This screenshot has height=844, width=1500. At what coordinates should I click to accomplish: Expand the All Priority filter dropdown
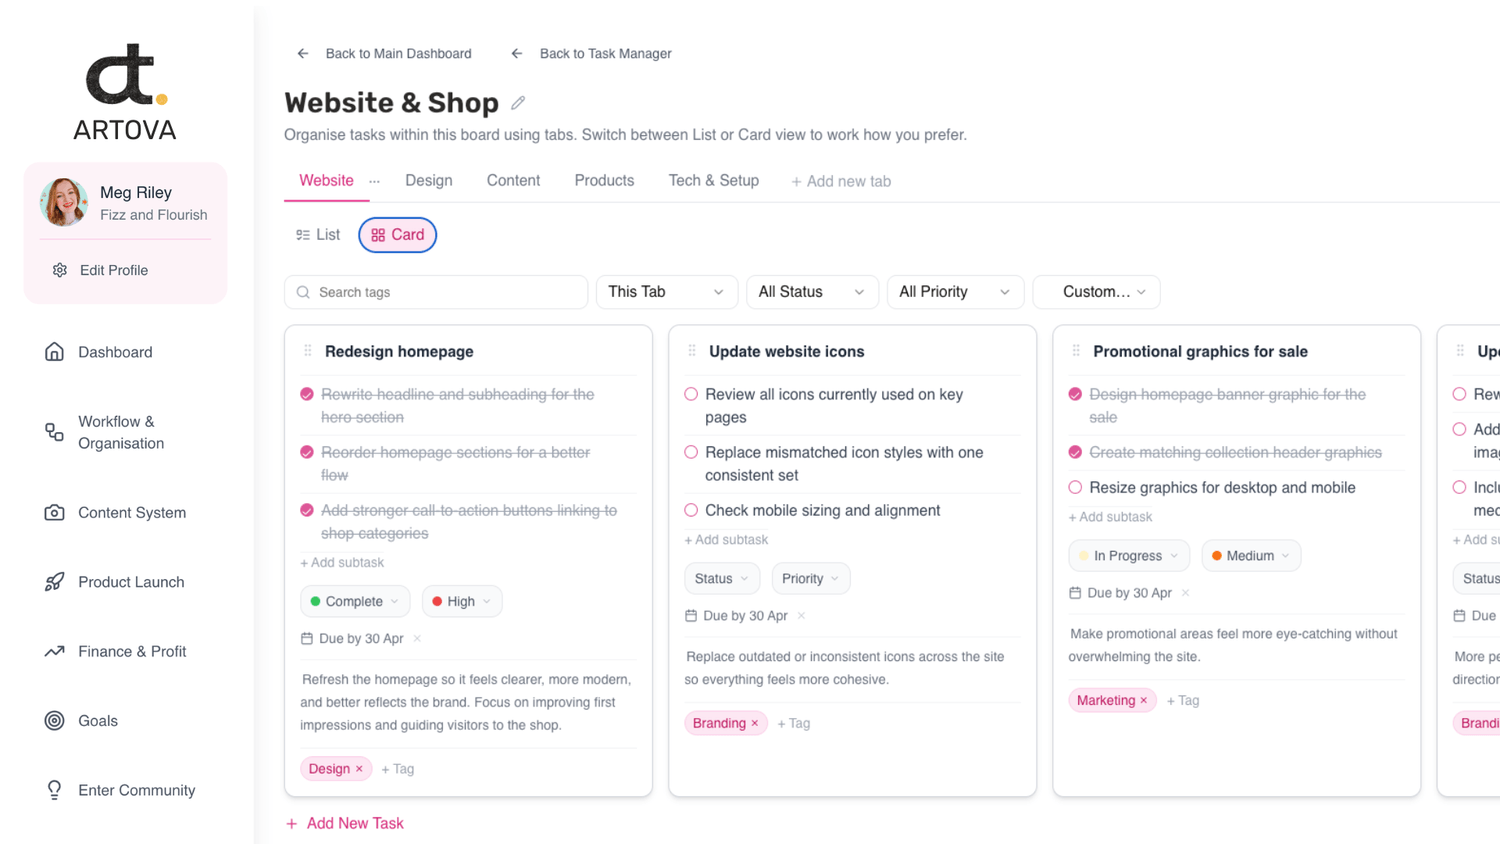pyautogui.click(x=954, y=292)
